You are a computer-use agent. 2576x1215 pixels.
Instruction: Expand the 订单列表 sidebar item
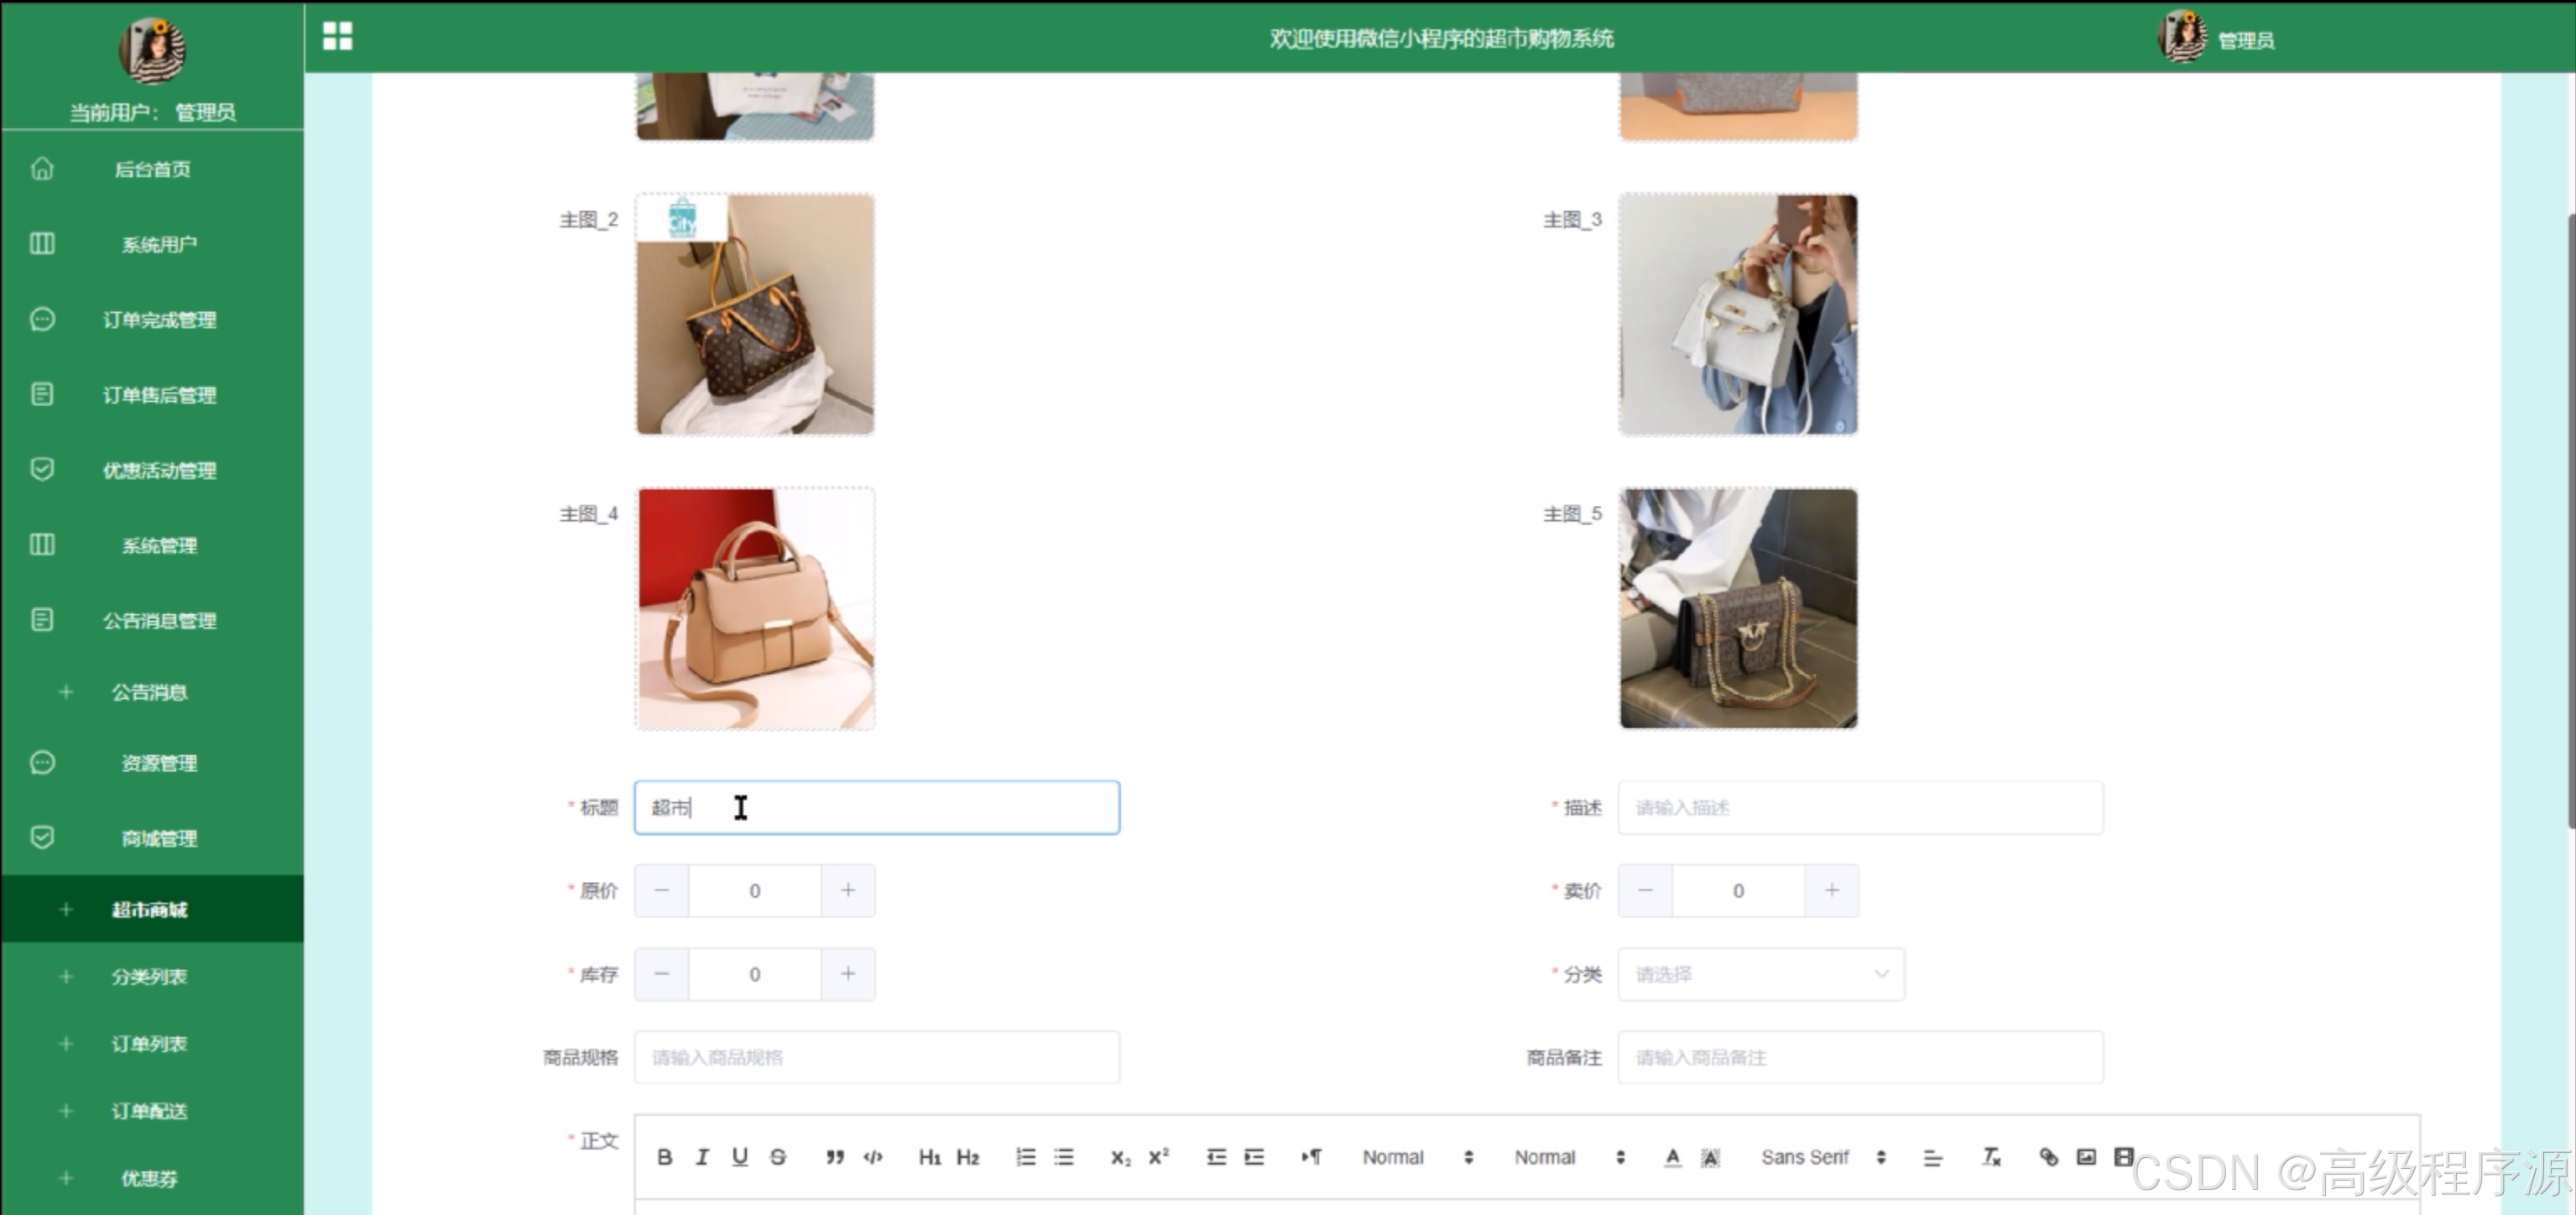(150, 1044)
